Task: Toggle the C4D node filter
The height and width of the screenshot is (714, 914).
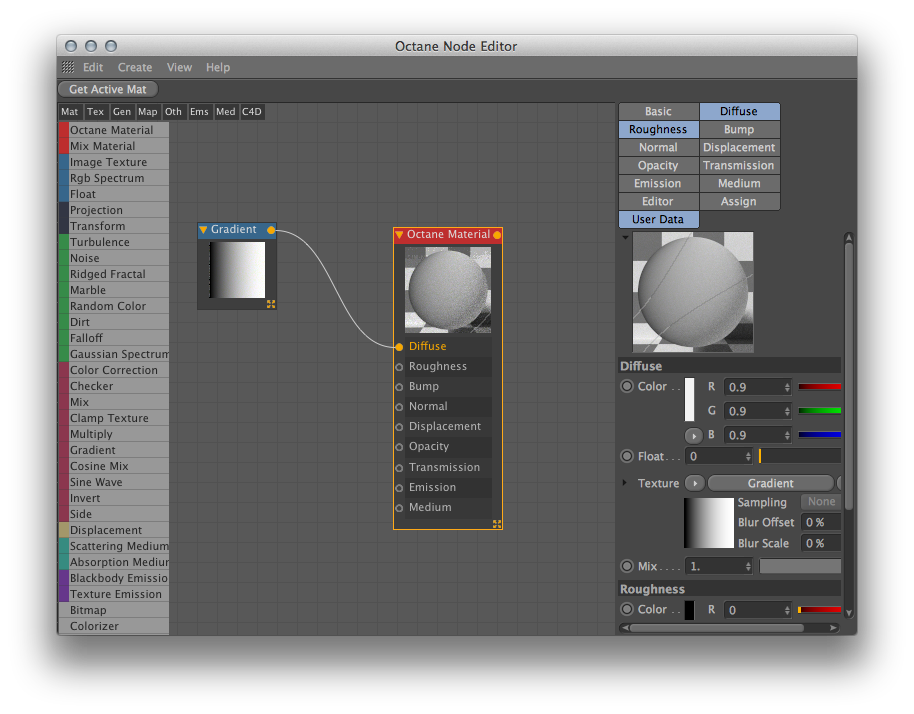Action: (252, 112)
